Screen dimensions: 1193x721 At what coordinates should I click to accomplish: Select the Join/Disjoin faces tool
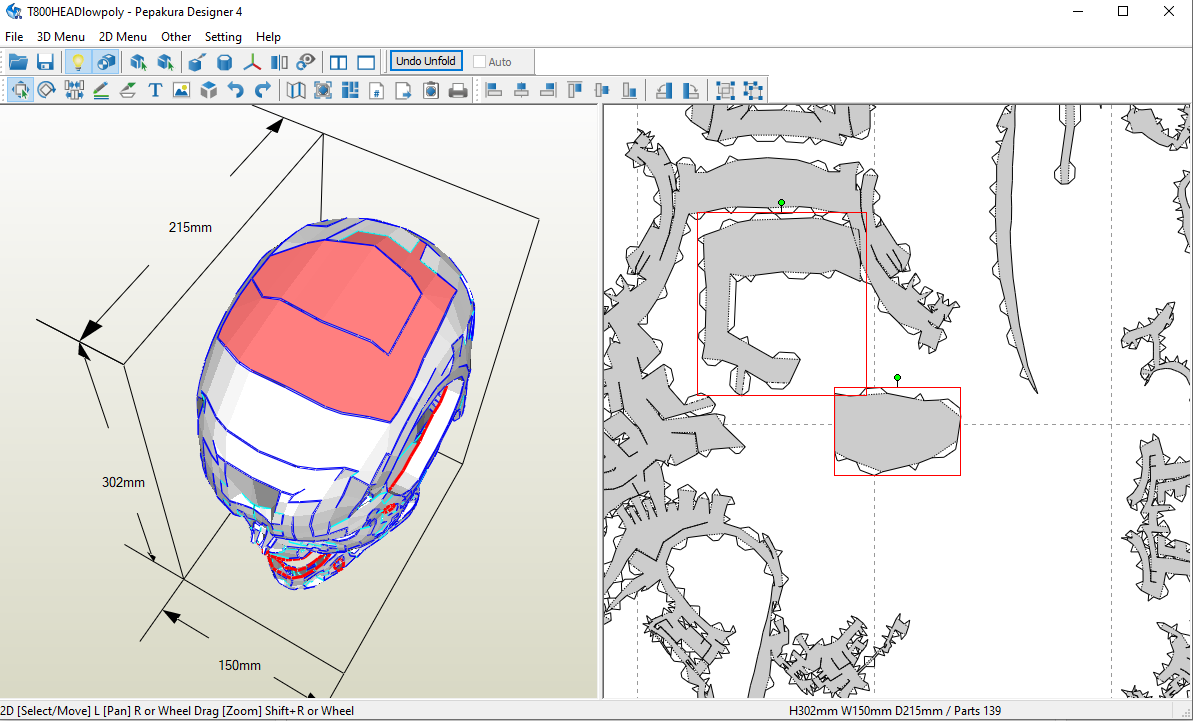coord(74,90)
